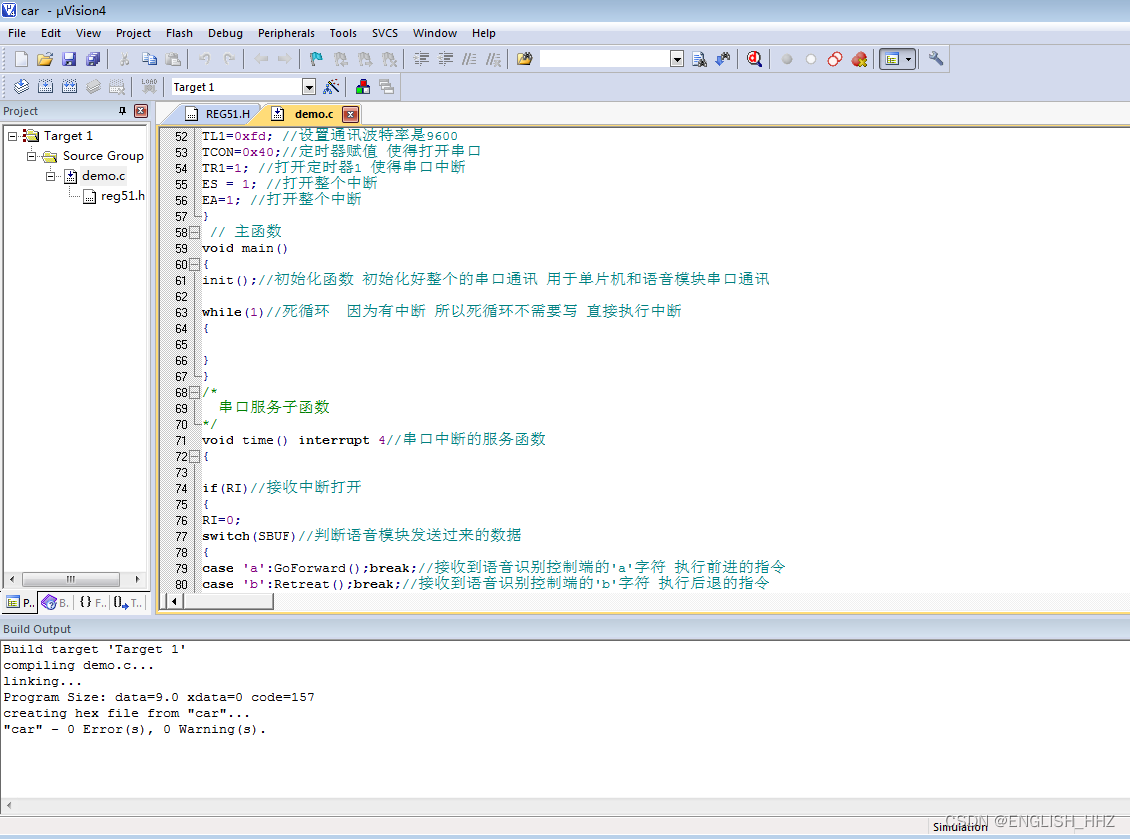This screenshot has width=1130, height=839.
Task: Select Source Group in project tree
Action: [x=103, y=156]
